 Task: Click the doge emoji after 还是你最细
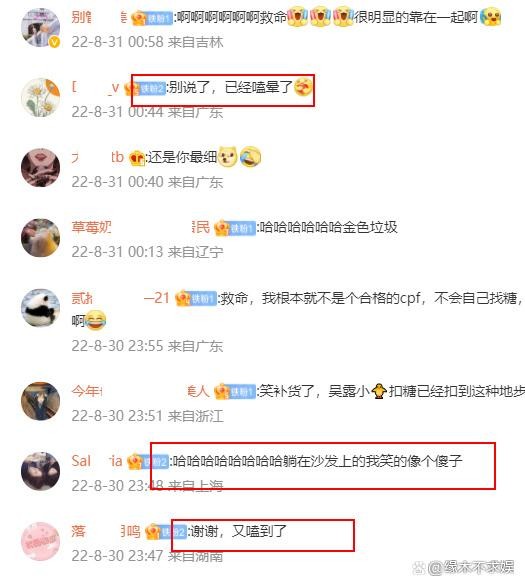228,157
